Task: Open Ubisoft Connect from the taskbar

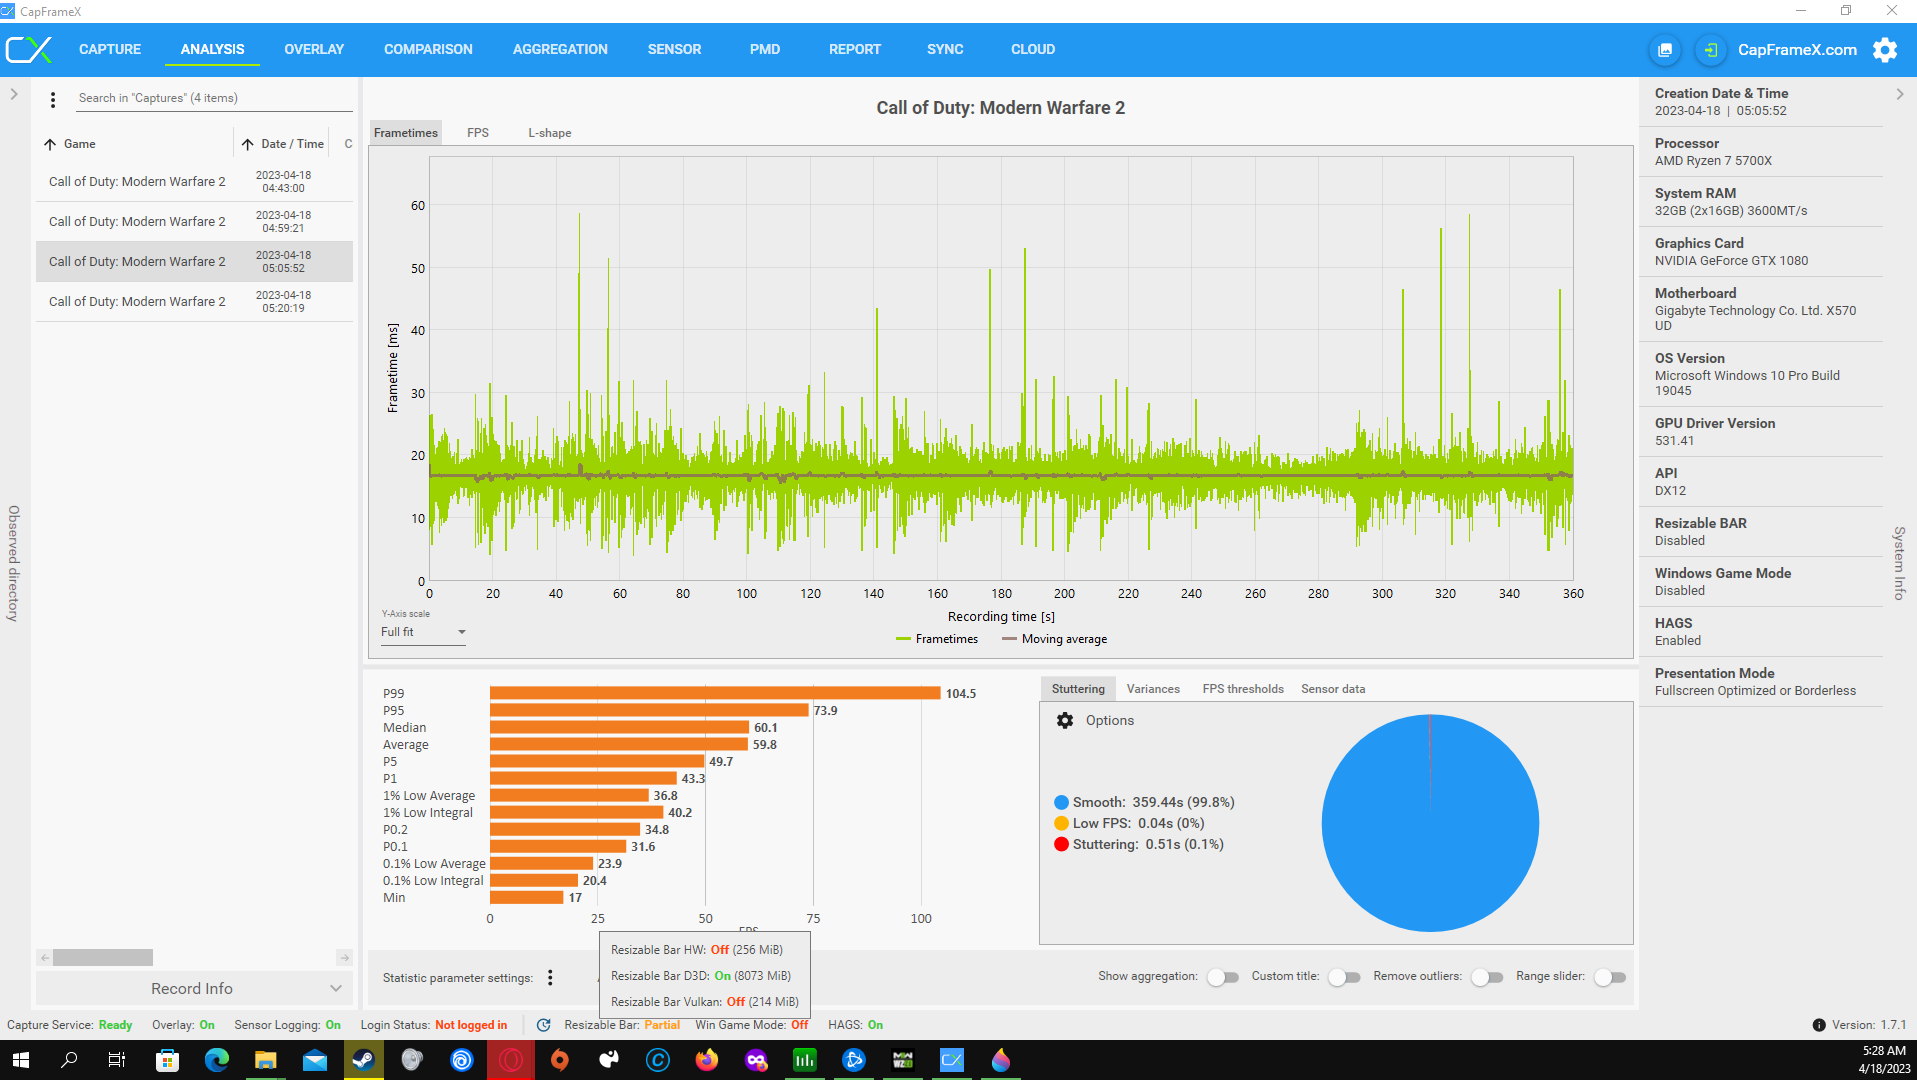Action: click(x=462, y=1060)
